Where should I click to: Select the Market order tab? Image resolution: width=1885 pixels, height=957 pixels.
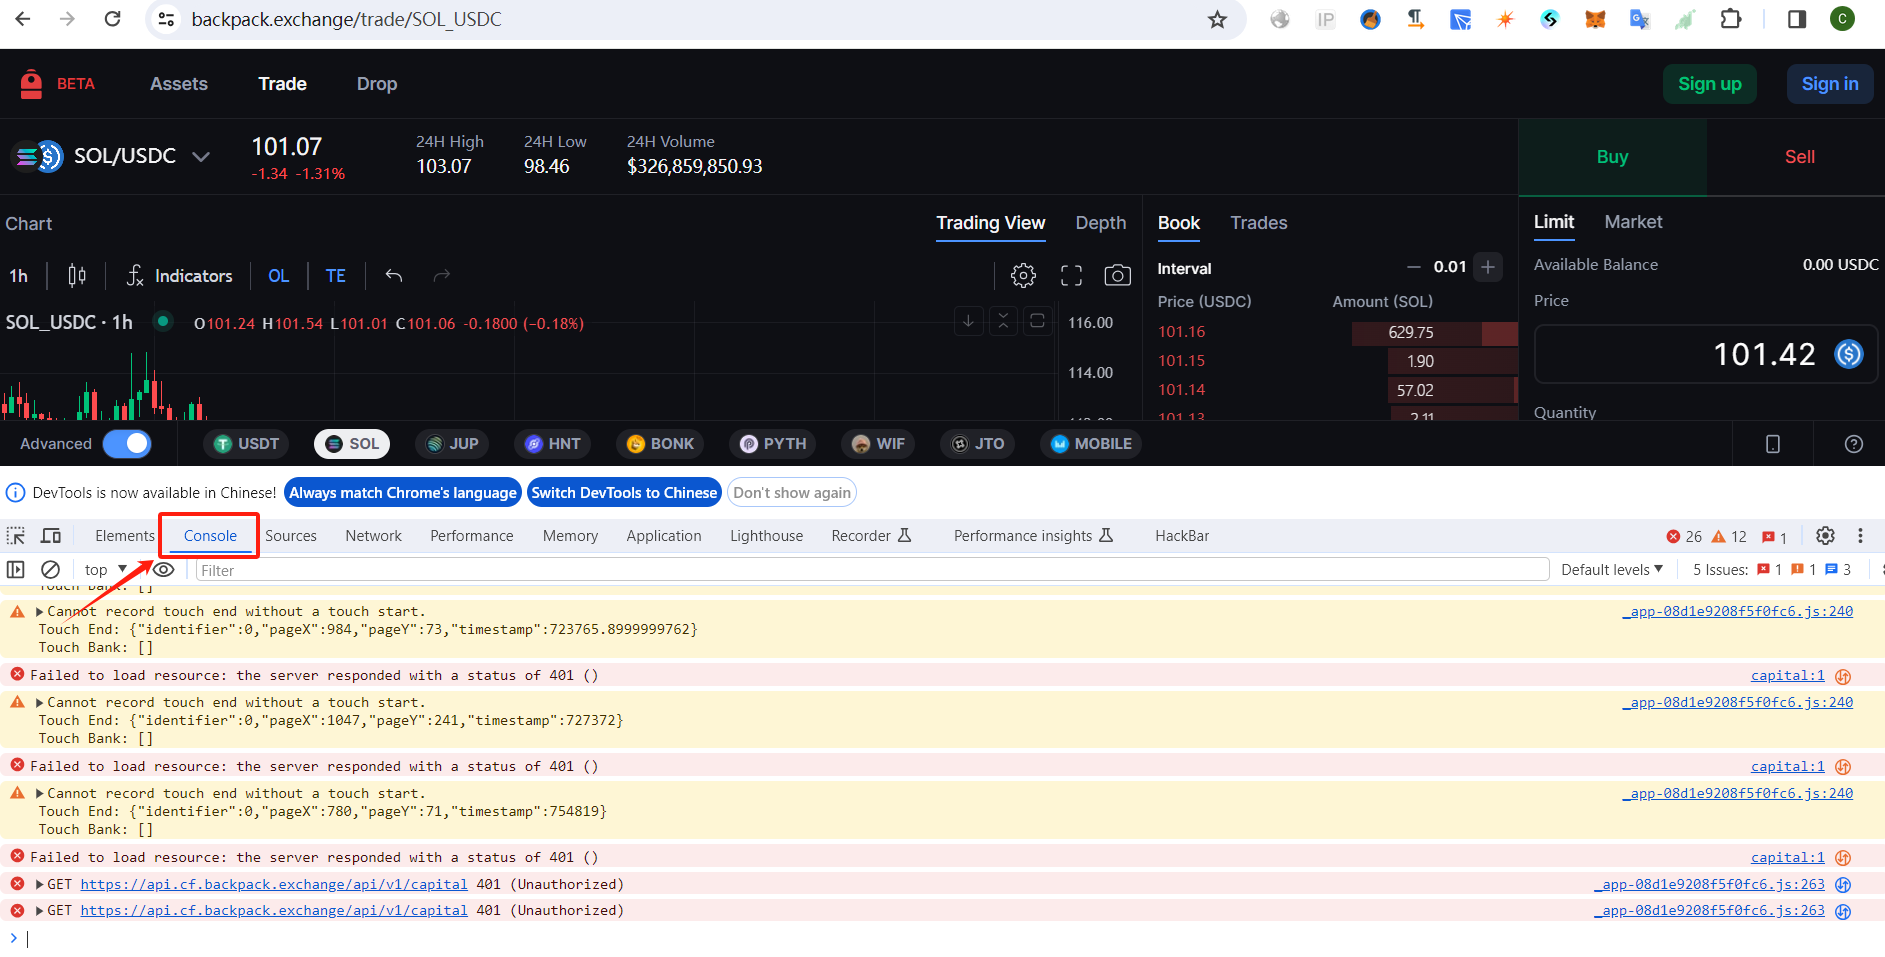tap(1633, 222)
